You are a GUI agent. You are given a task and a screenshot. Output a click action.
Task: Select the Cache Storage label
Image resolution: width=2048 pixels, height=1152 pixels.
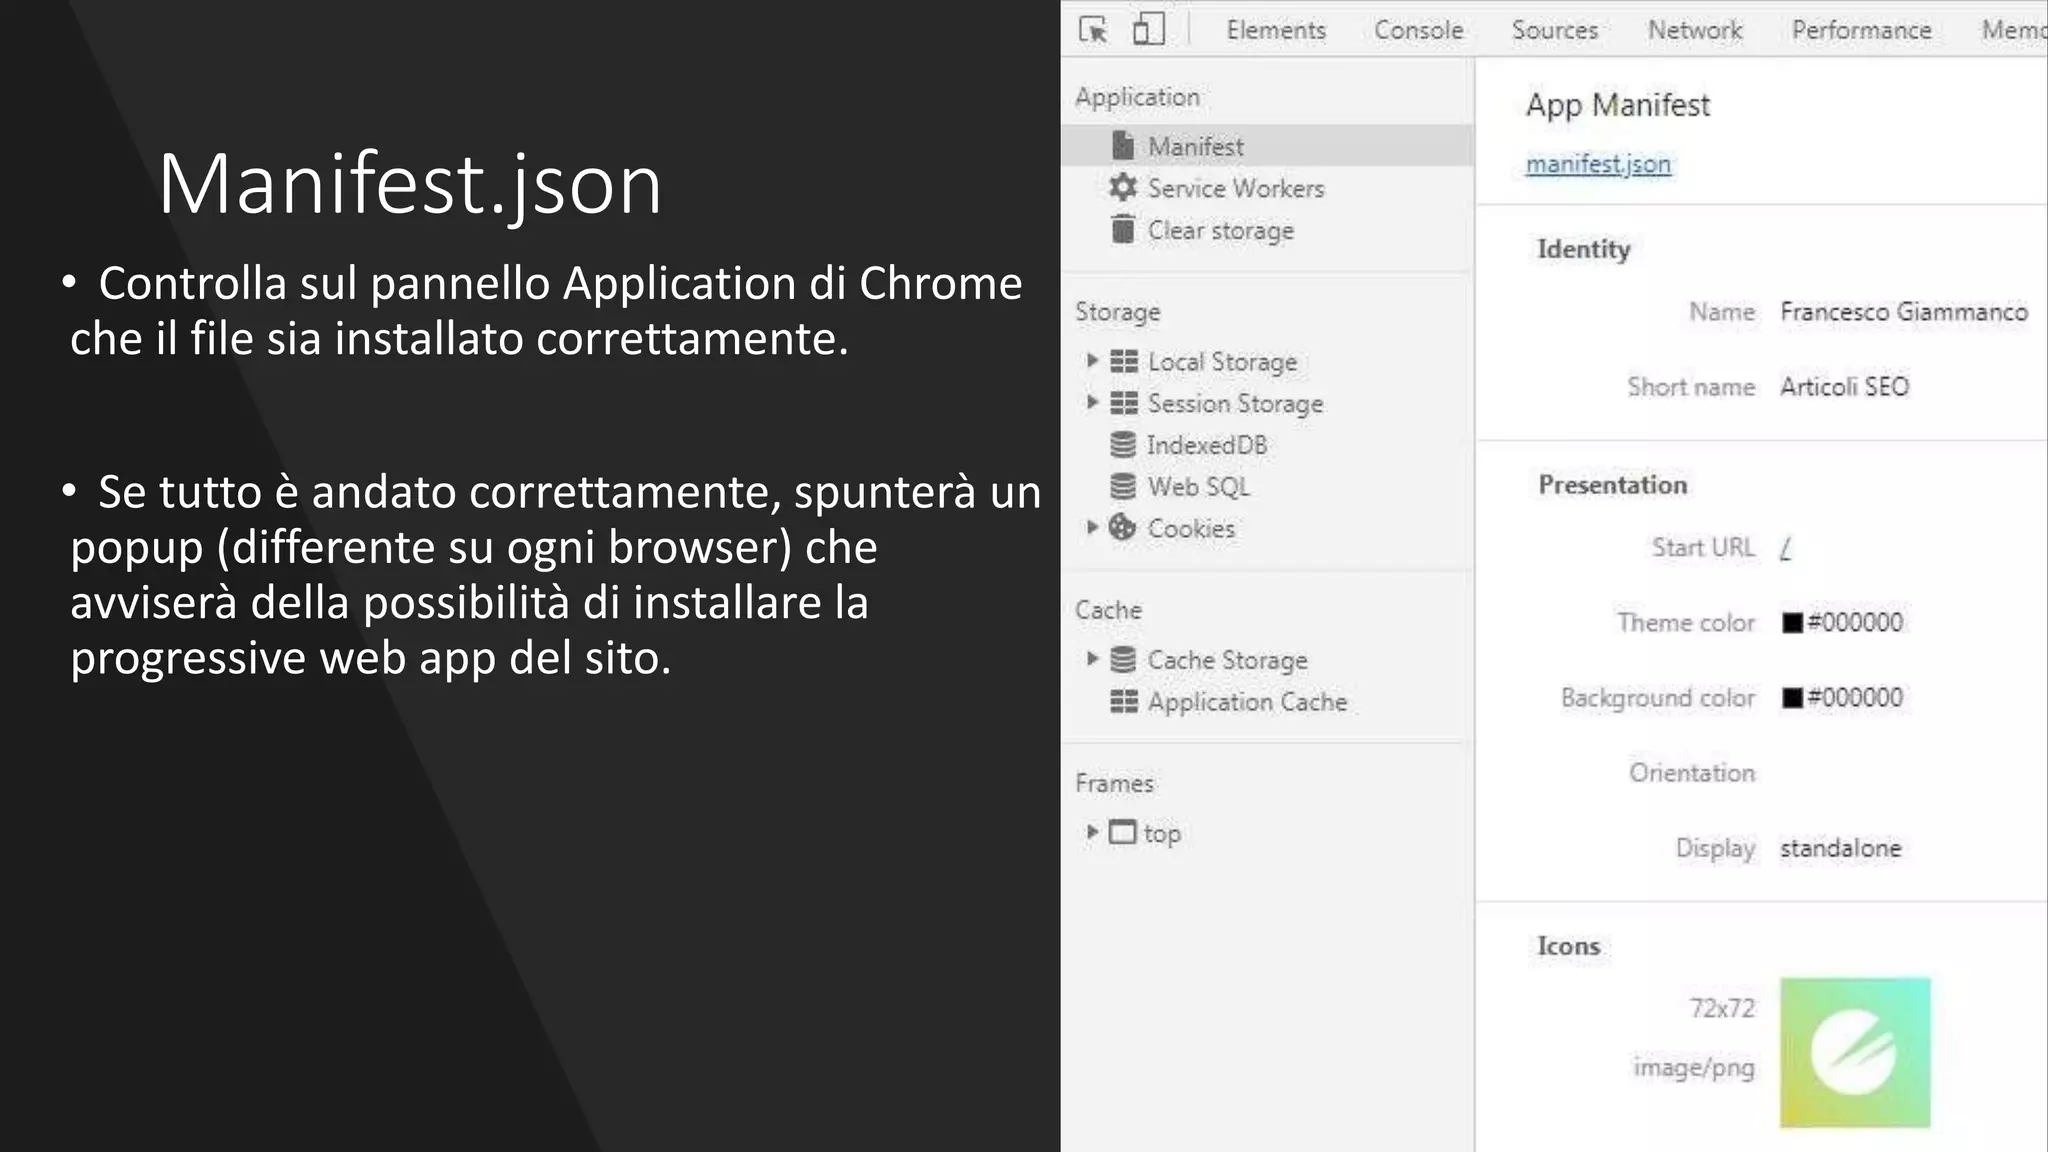point(1227,661)
